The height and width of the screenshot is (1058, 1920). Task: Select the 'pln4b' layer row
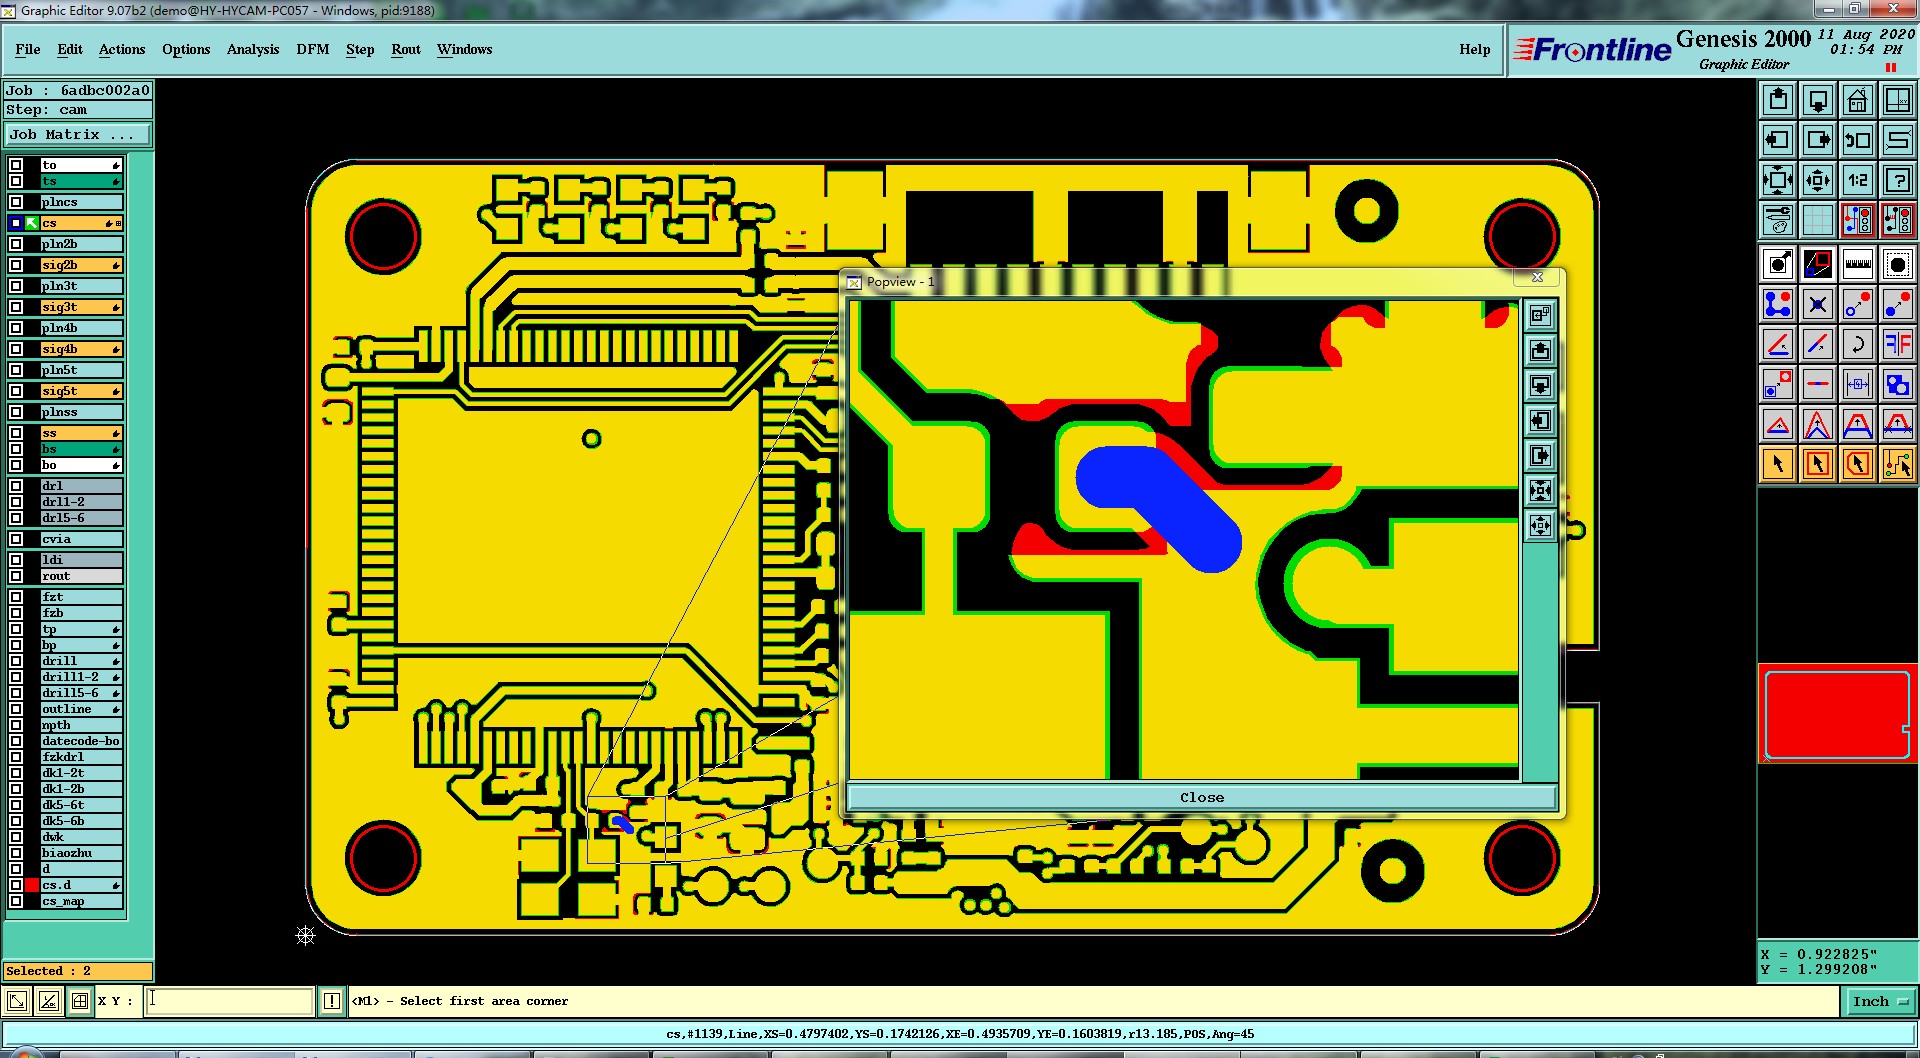[x=82, y=328]
